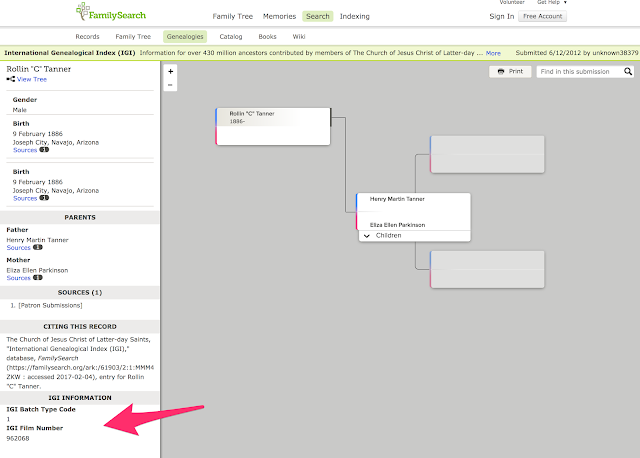Click the empty grandparent card above Henry
This screenshot has height=458, width=640.
click(x=487, y=154)
